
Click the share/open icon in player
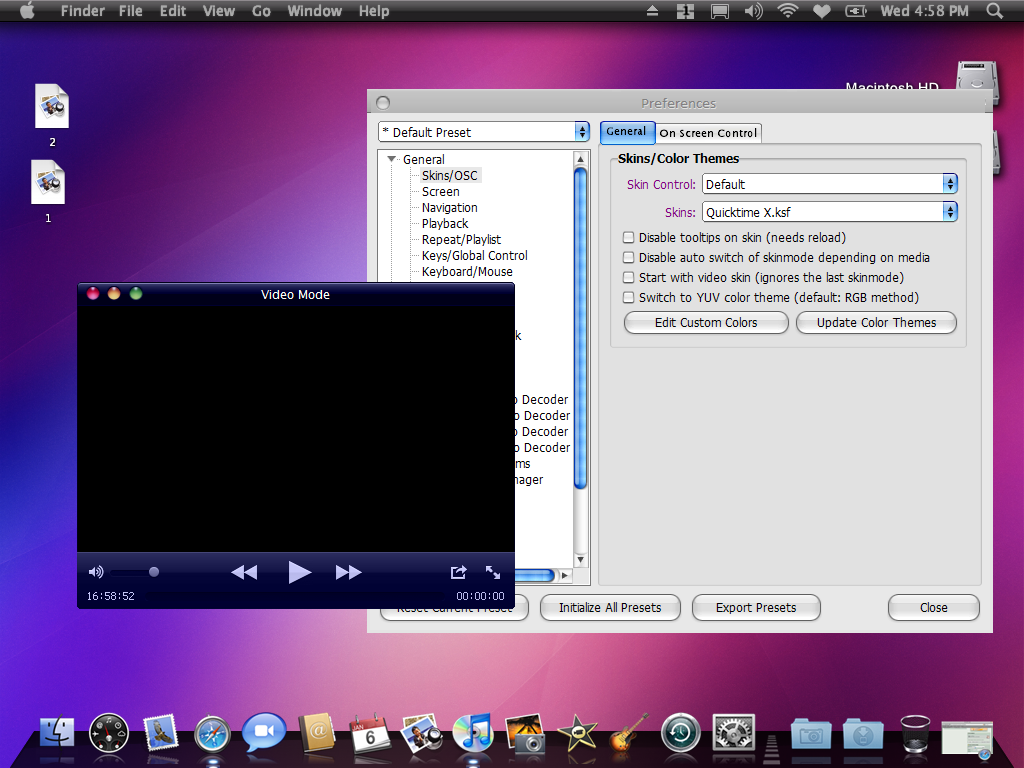458,572
